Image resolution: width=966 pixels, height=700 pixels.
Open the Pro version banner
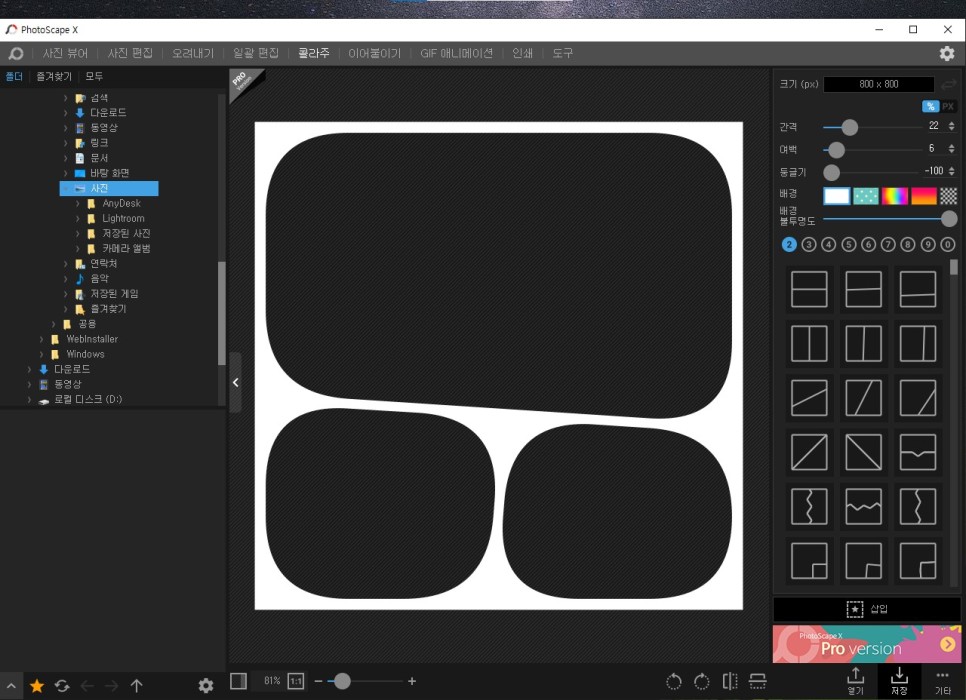click(867, 644)
